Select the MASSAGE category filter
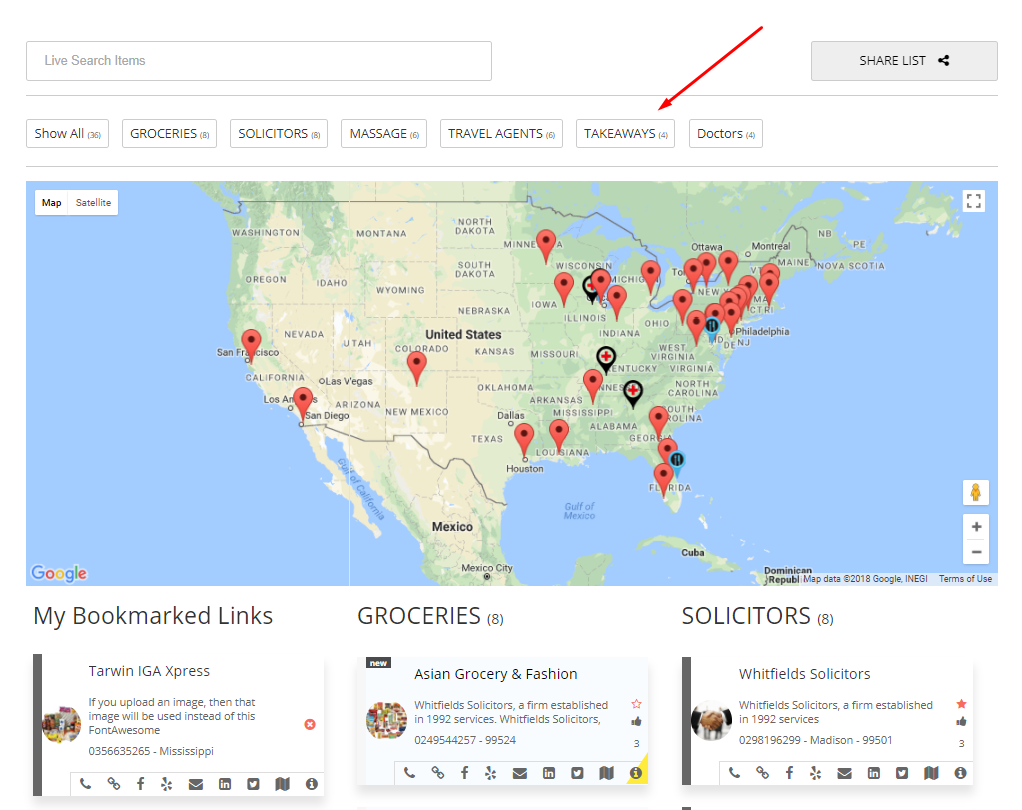Viewport: 1022px width, 810px height. (384, 134)
